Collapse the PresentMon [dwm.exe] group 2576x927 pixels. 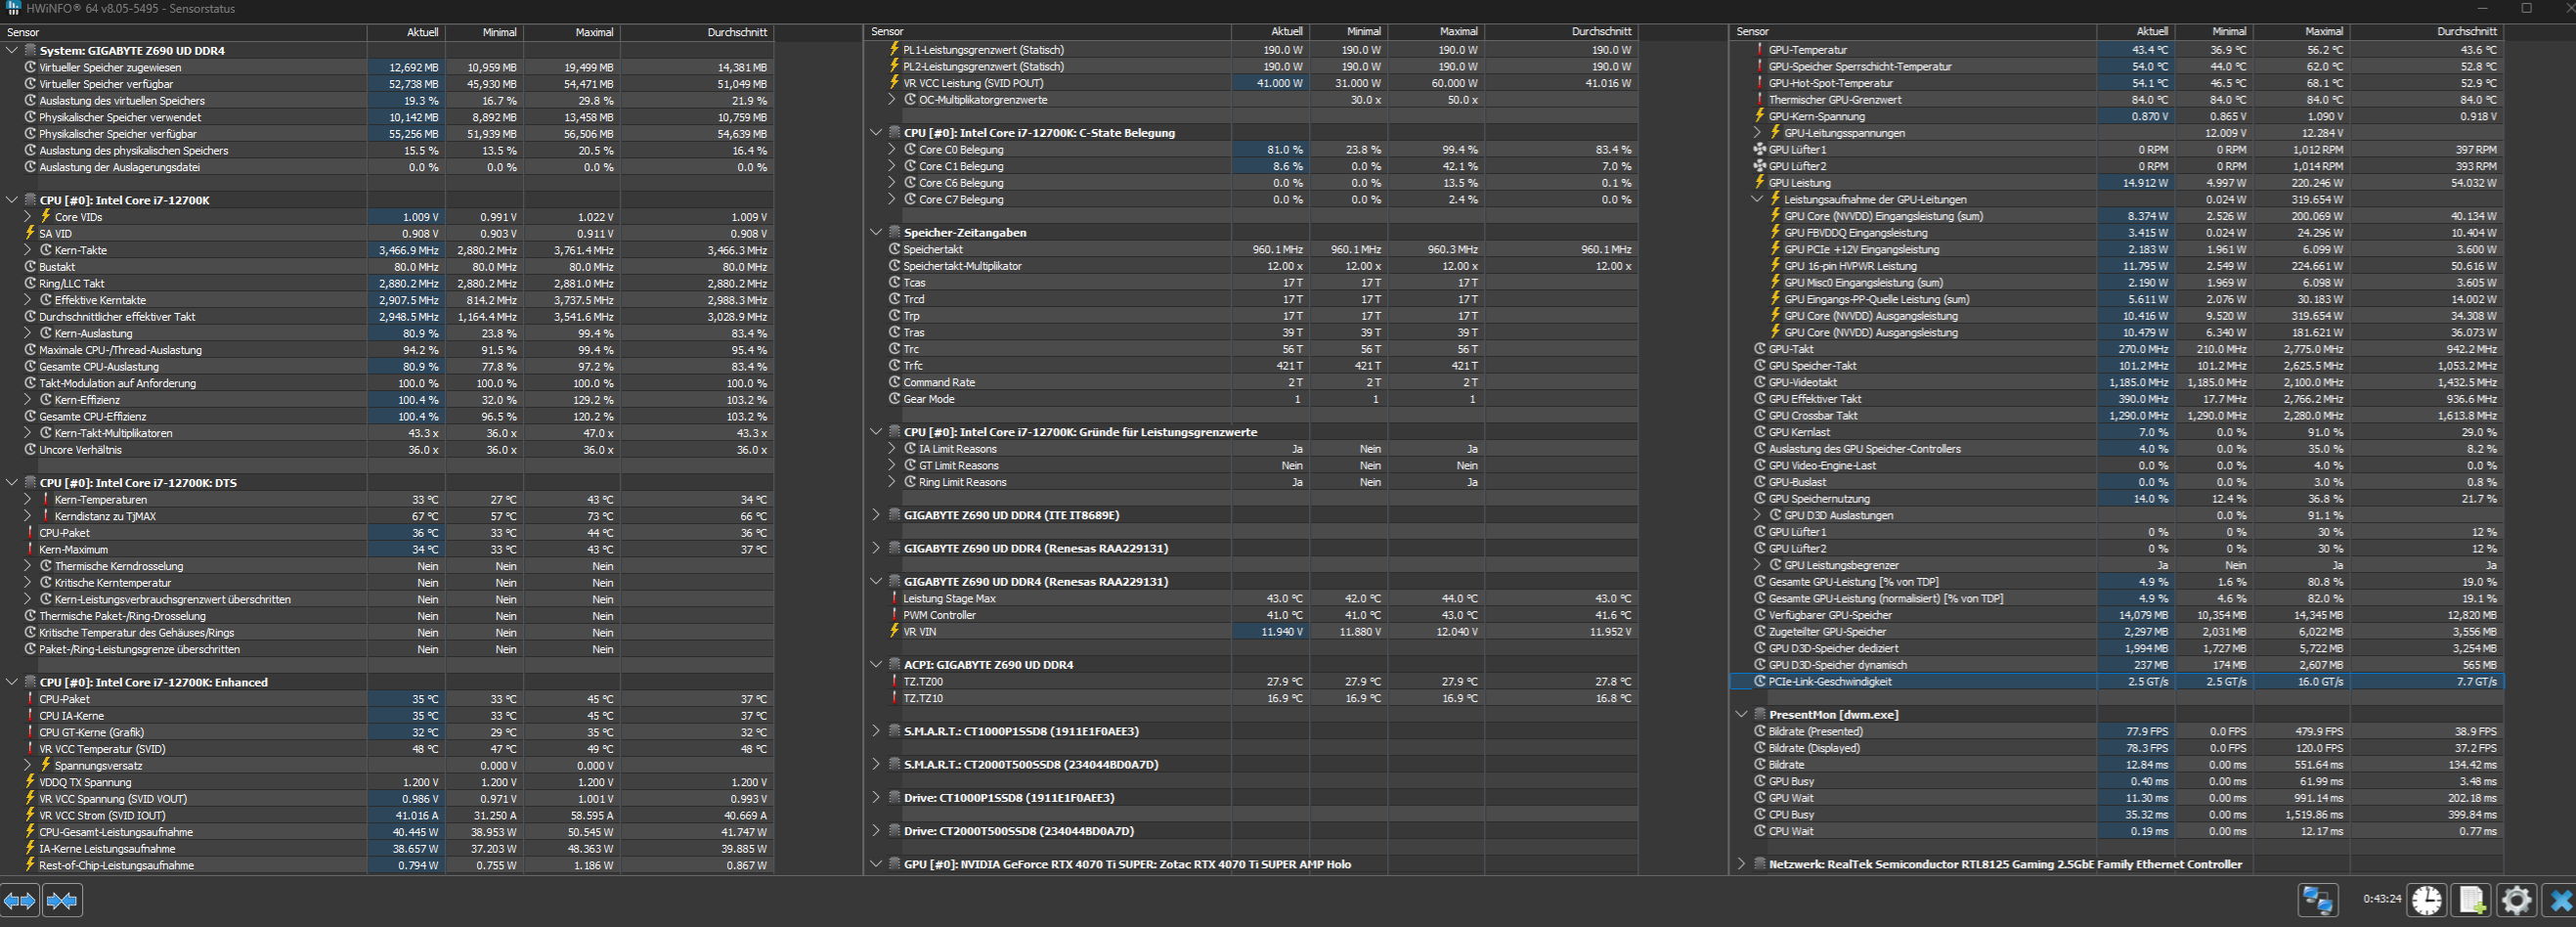pos(1741,714)
